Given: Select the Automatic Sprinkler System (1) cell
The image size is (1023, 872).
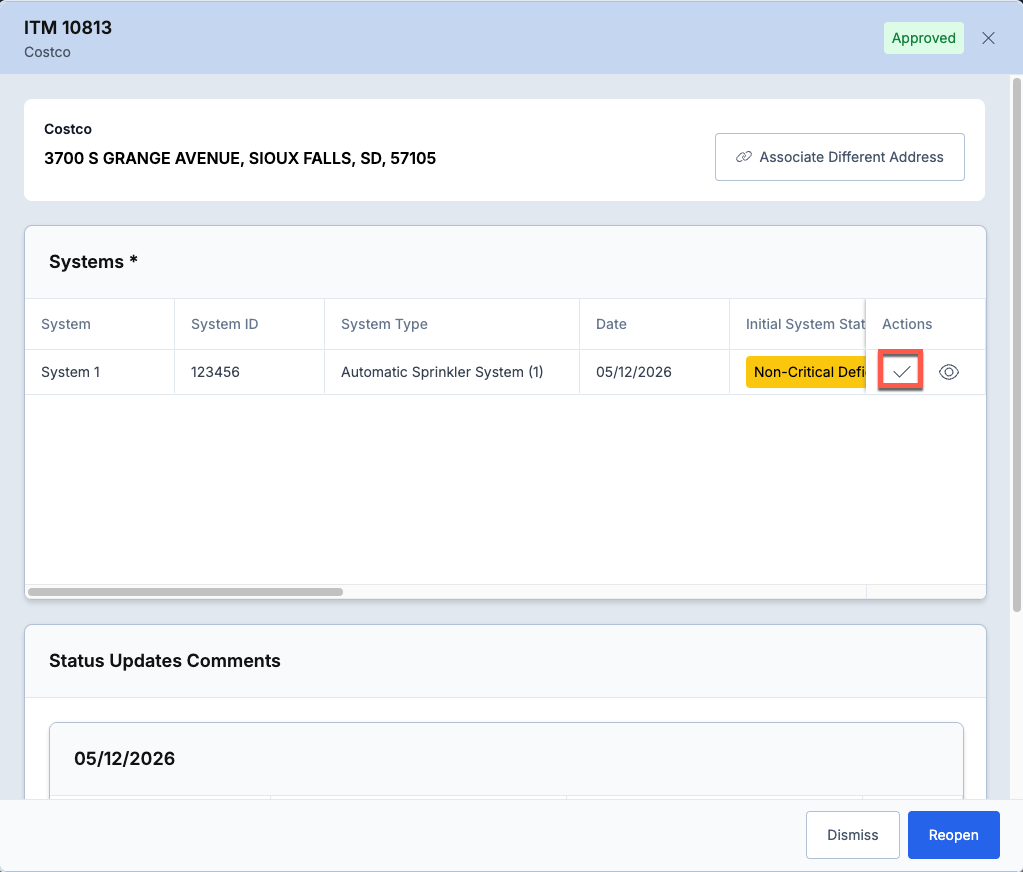Looking at the screenshot, I should [451, 372].
